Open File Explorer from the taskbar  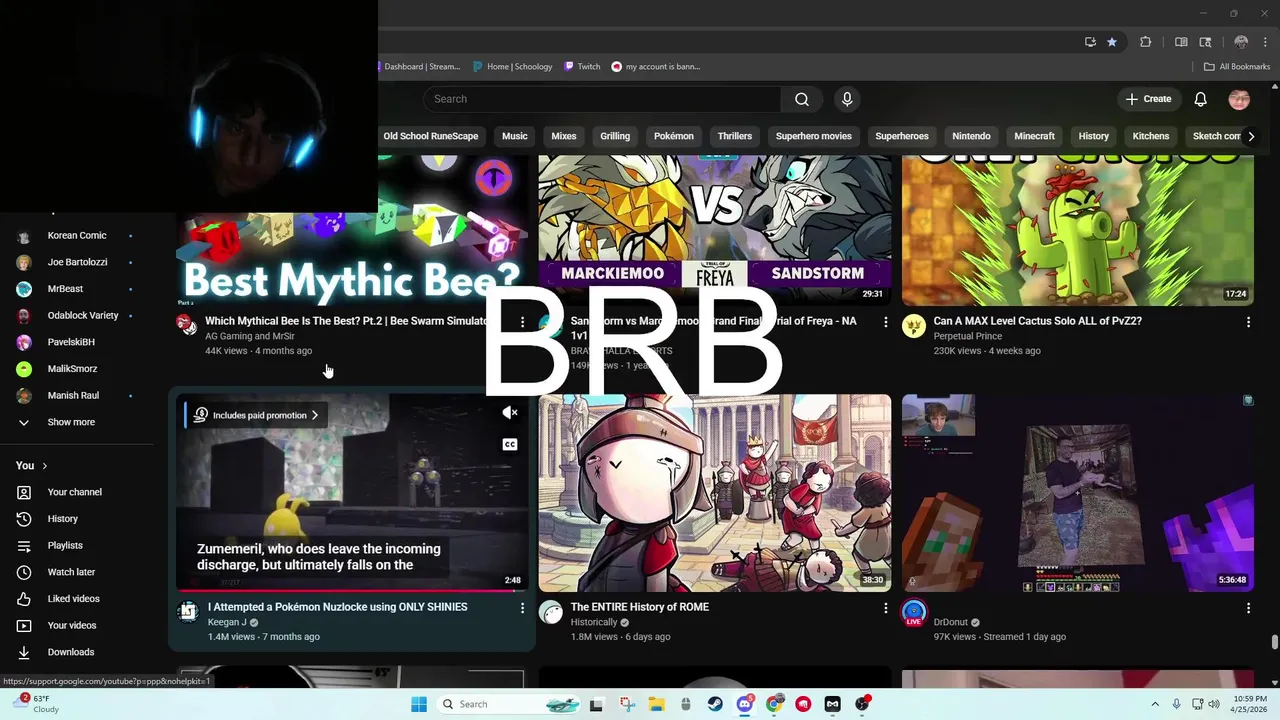[x=656, y=704]
